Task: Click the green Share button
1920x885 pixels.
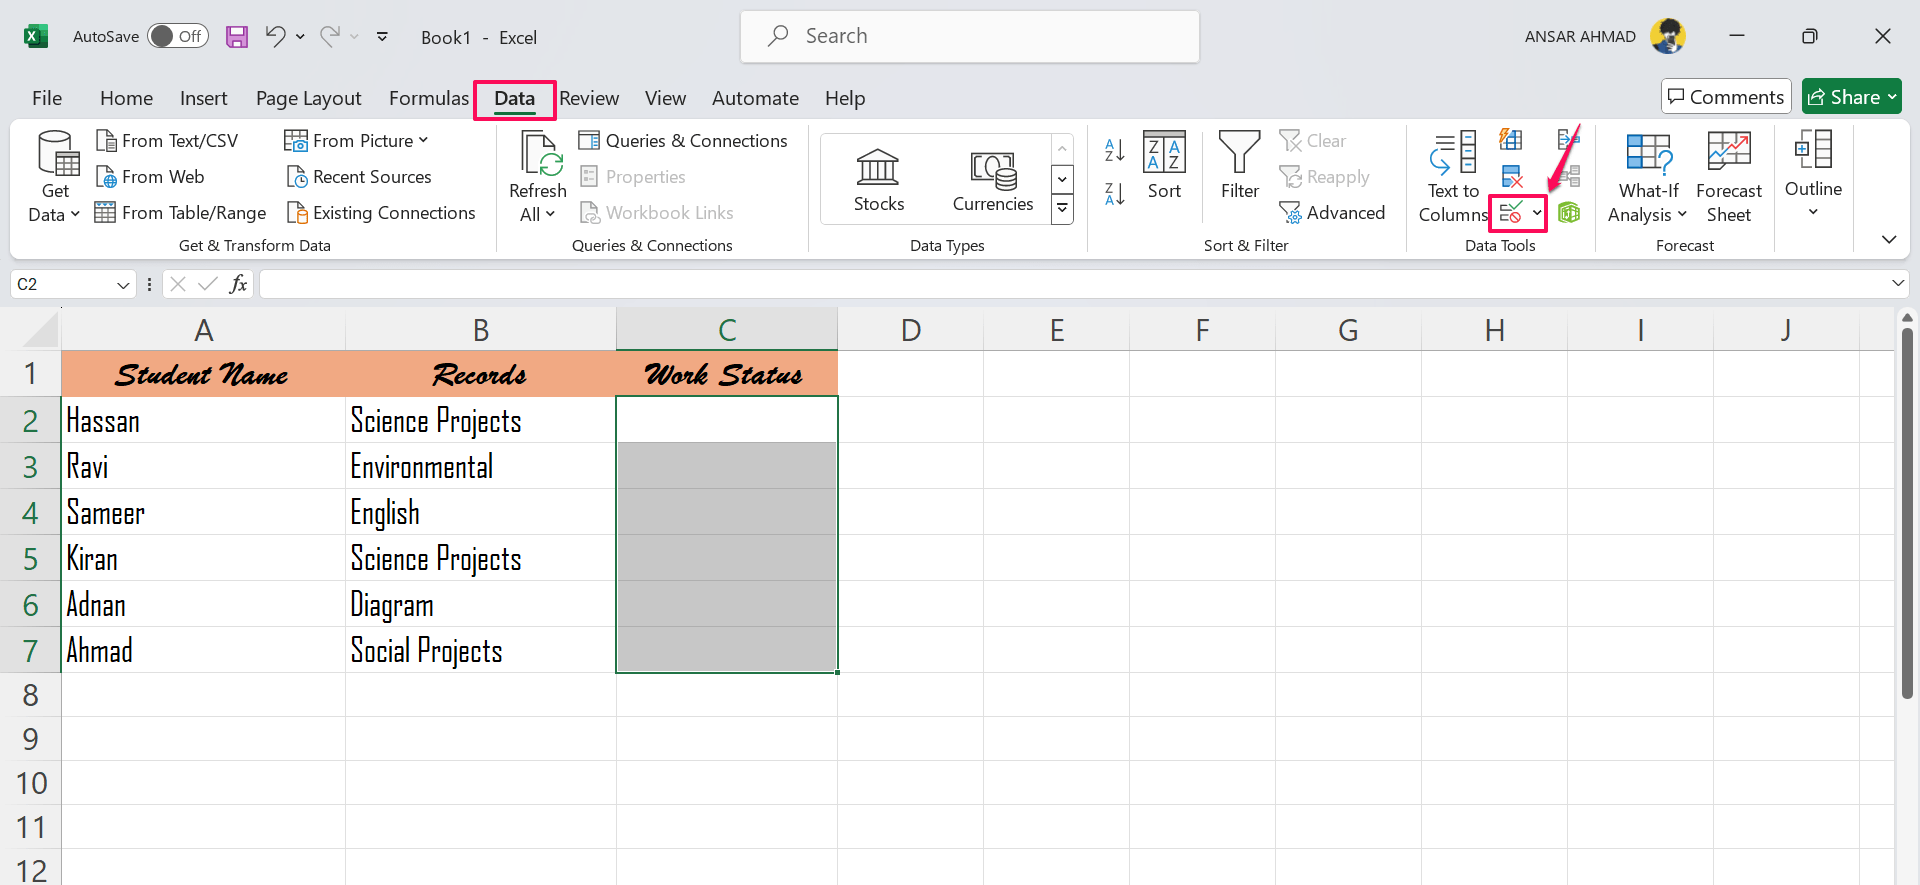Action: (1852, 97)
